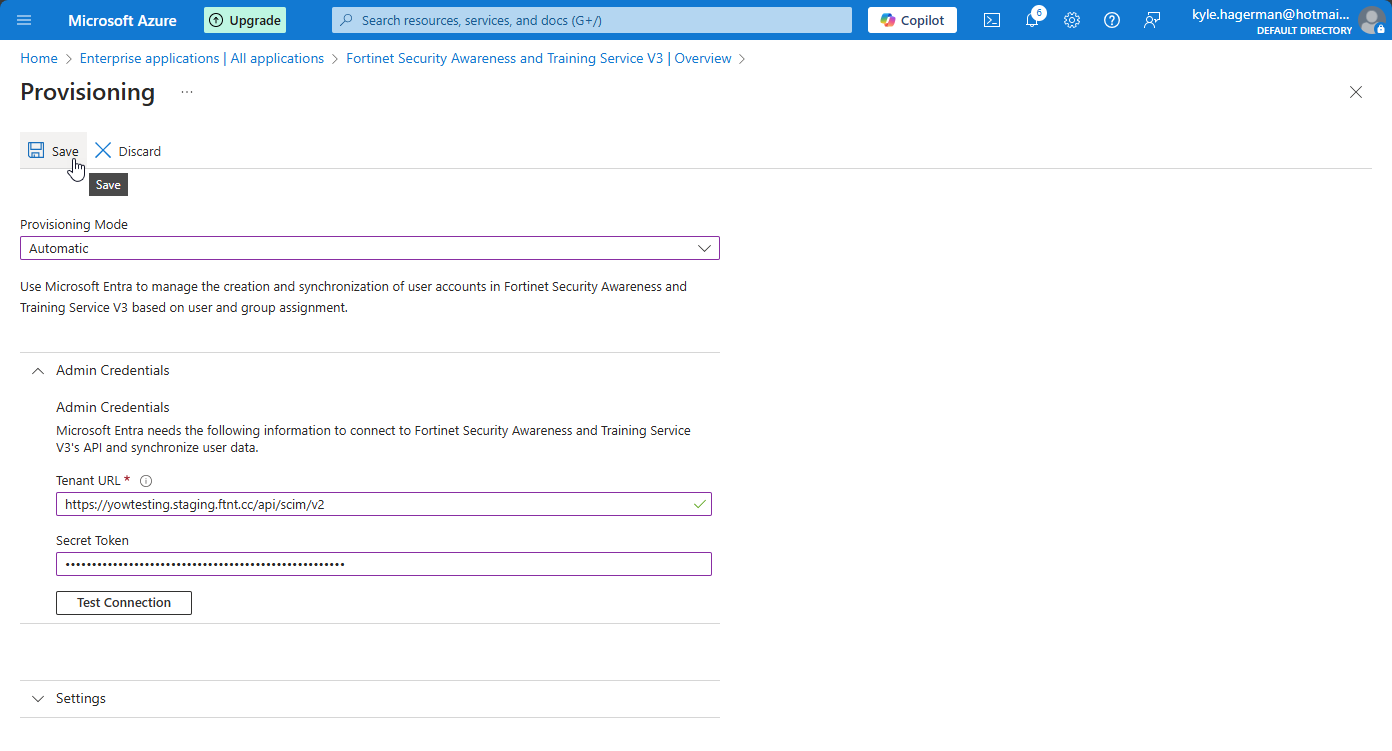Click the Discard toolbar button

tap(128, 151)
